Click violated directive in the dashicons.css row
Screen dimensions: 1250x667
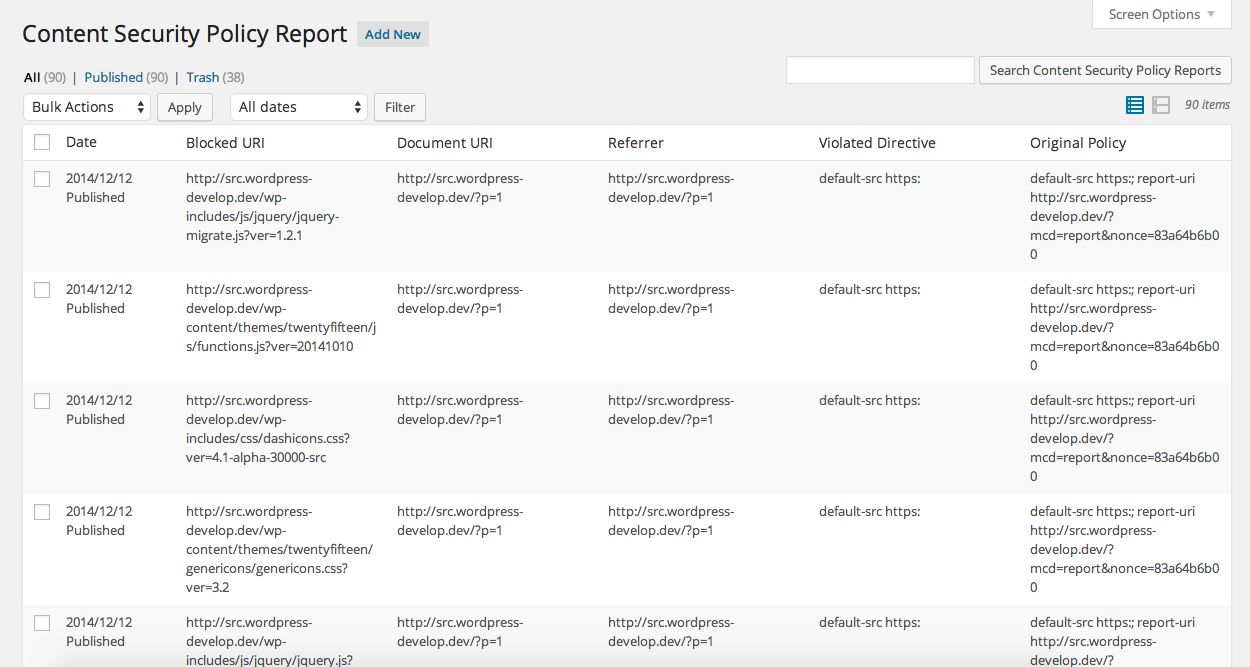click(x=869, y=401)
